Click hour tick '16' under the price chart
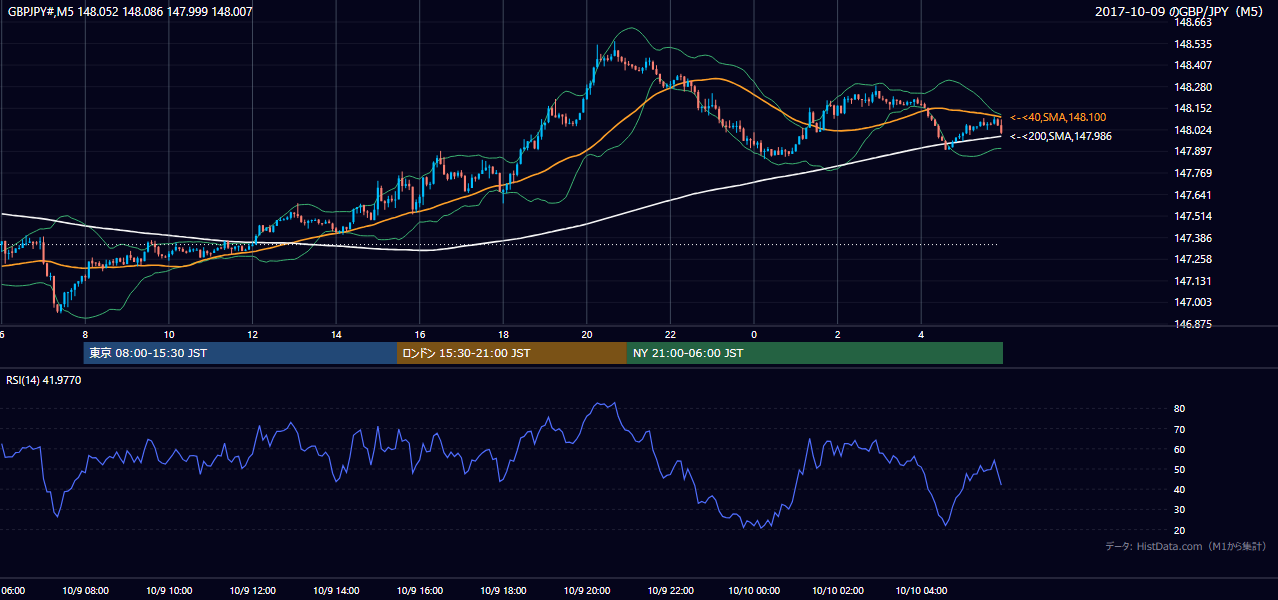Image resolution: width=1278 pixels, height=600 pixels. point(421,334)
